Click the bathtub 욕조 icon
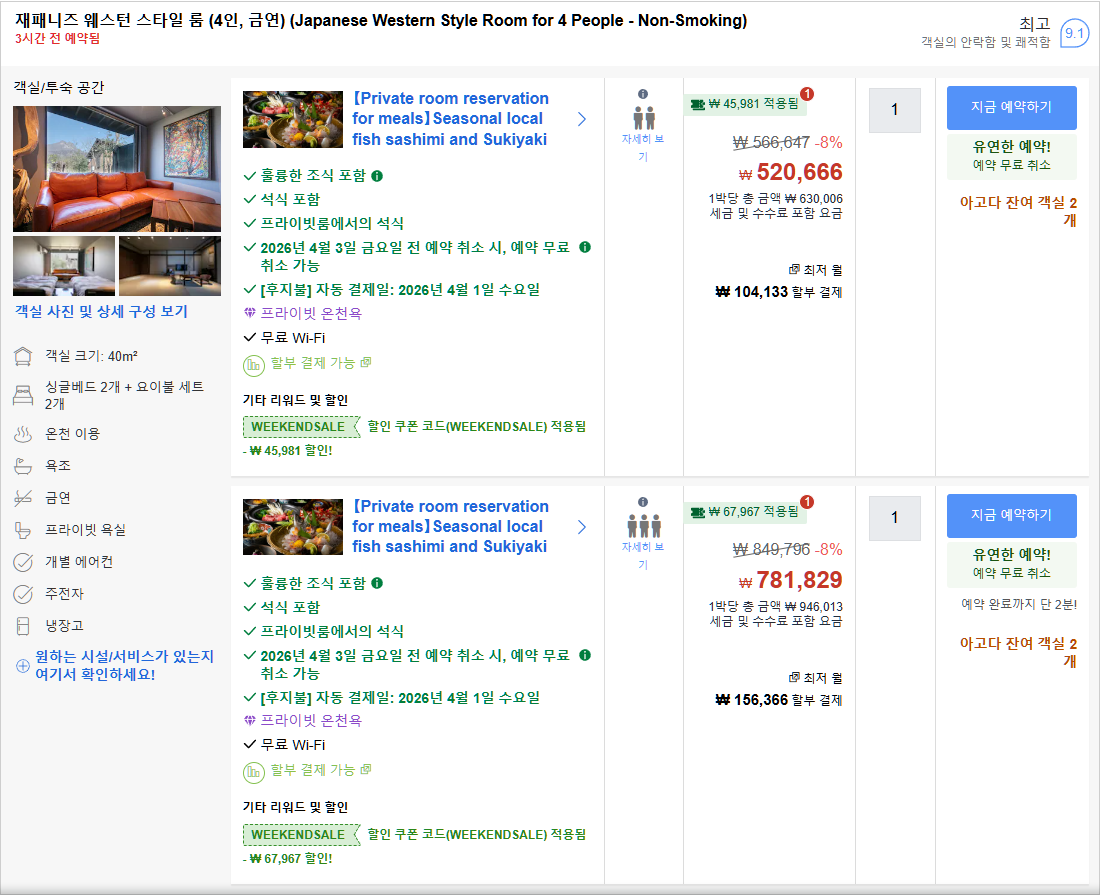 [23, 466]
